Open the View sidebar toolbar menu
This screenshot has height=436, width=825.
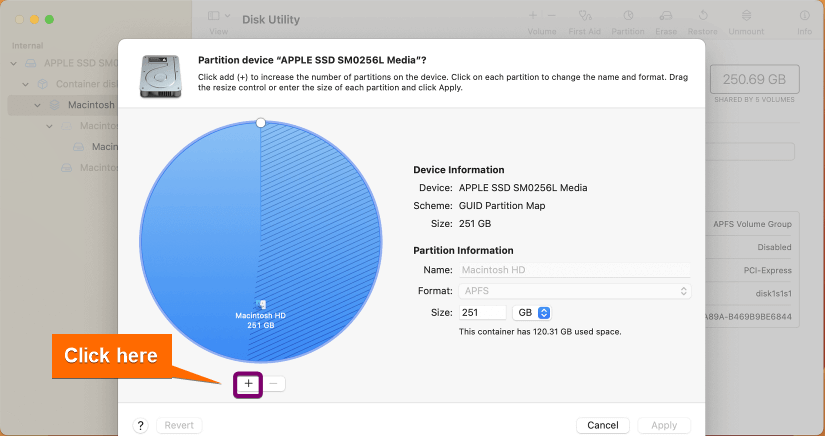[x=219, y=16]
